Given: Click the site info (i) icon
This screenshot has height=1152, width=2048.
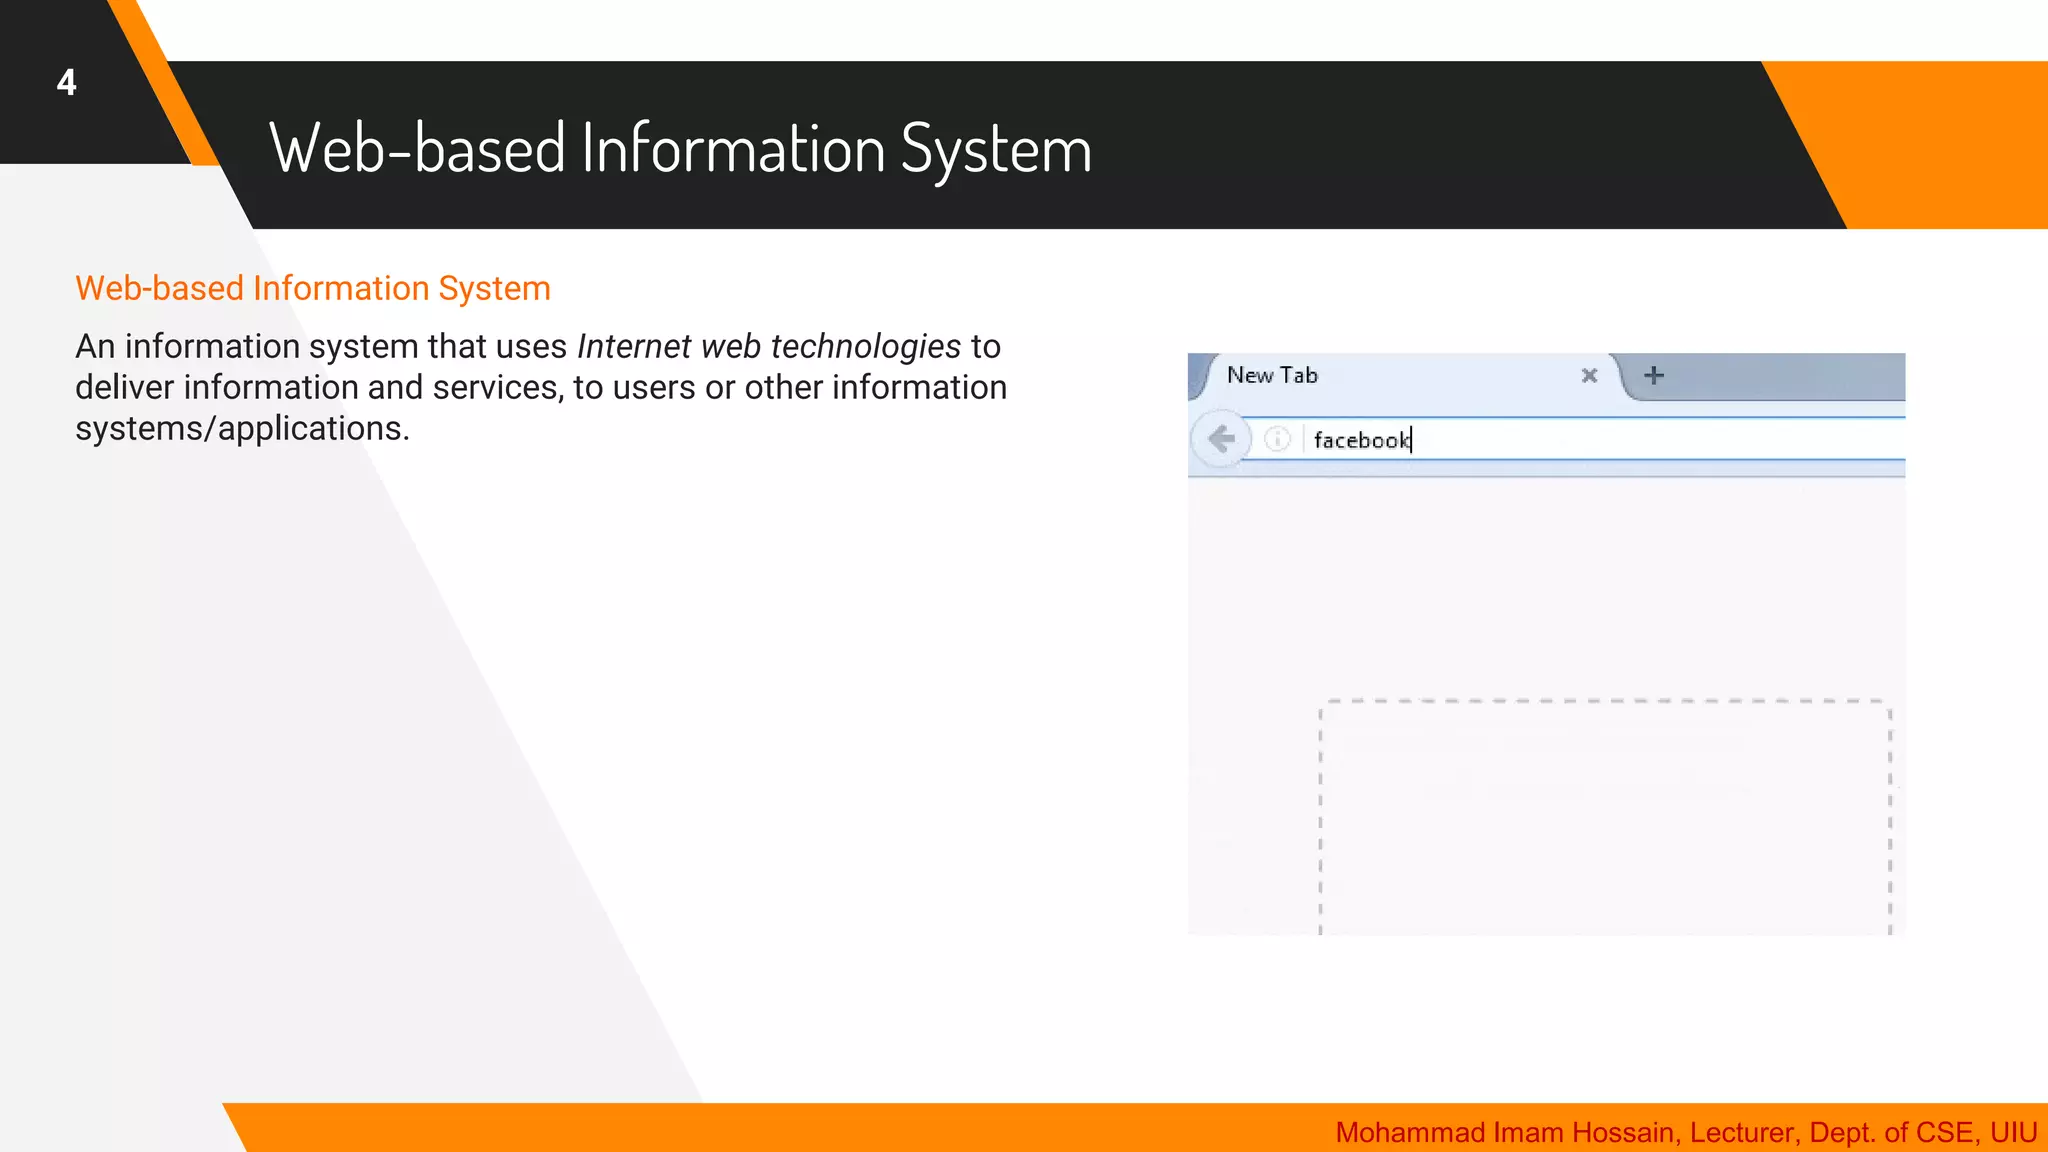Looking at the screenshot, I should [1277, 439].
